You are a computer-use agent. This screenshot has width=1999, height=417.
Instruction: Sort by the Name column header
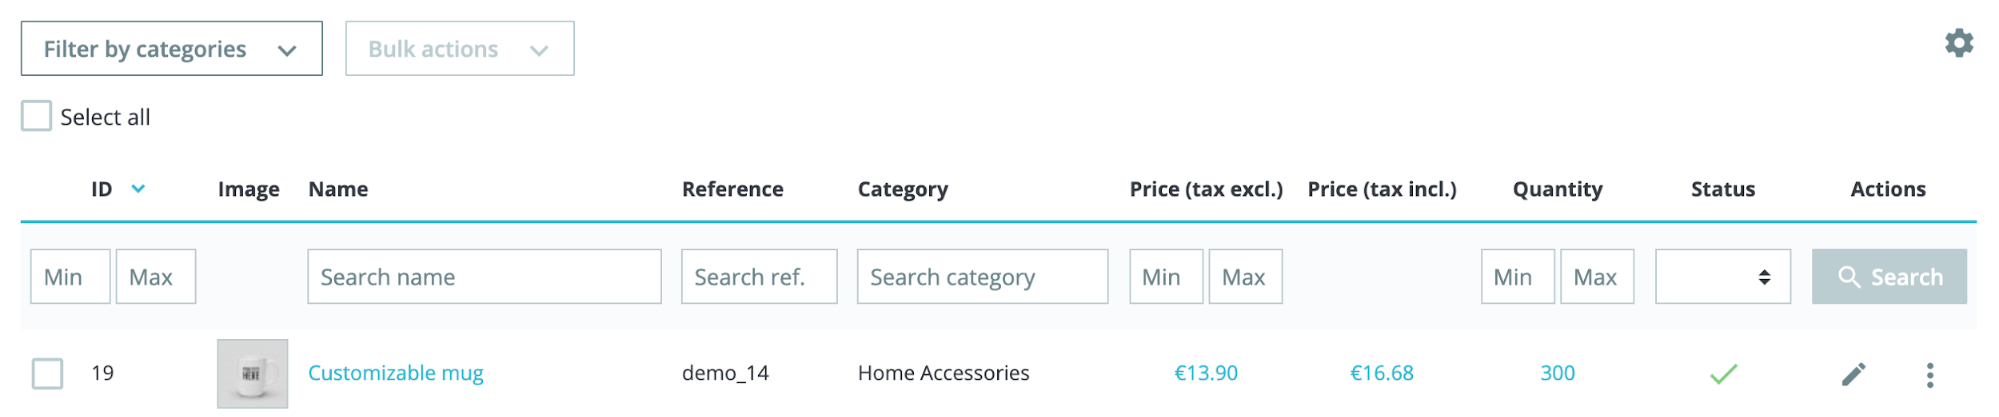tap(338, 189)
